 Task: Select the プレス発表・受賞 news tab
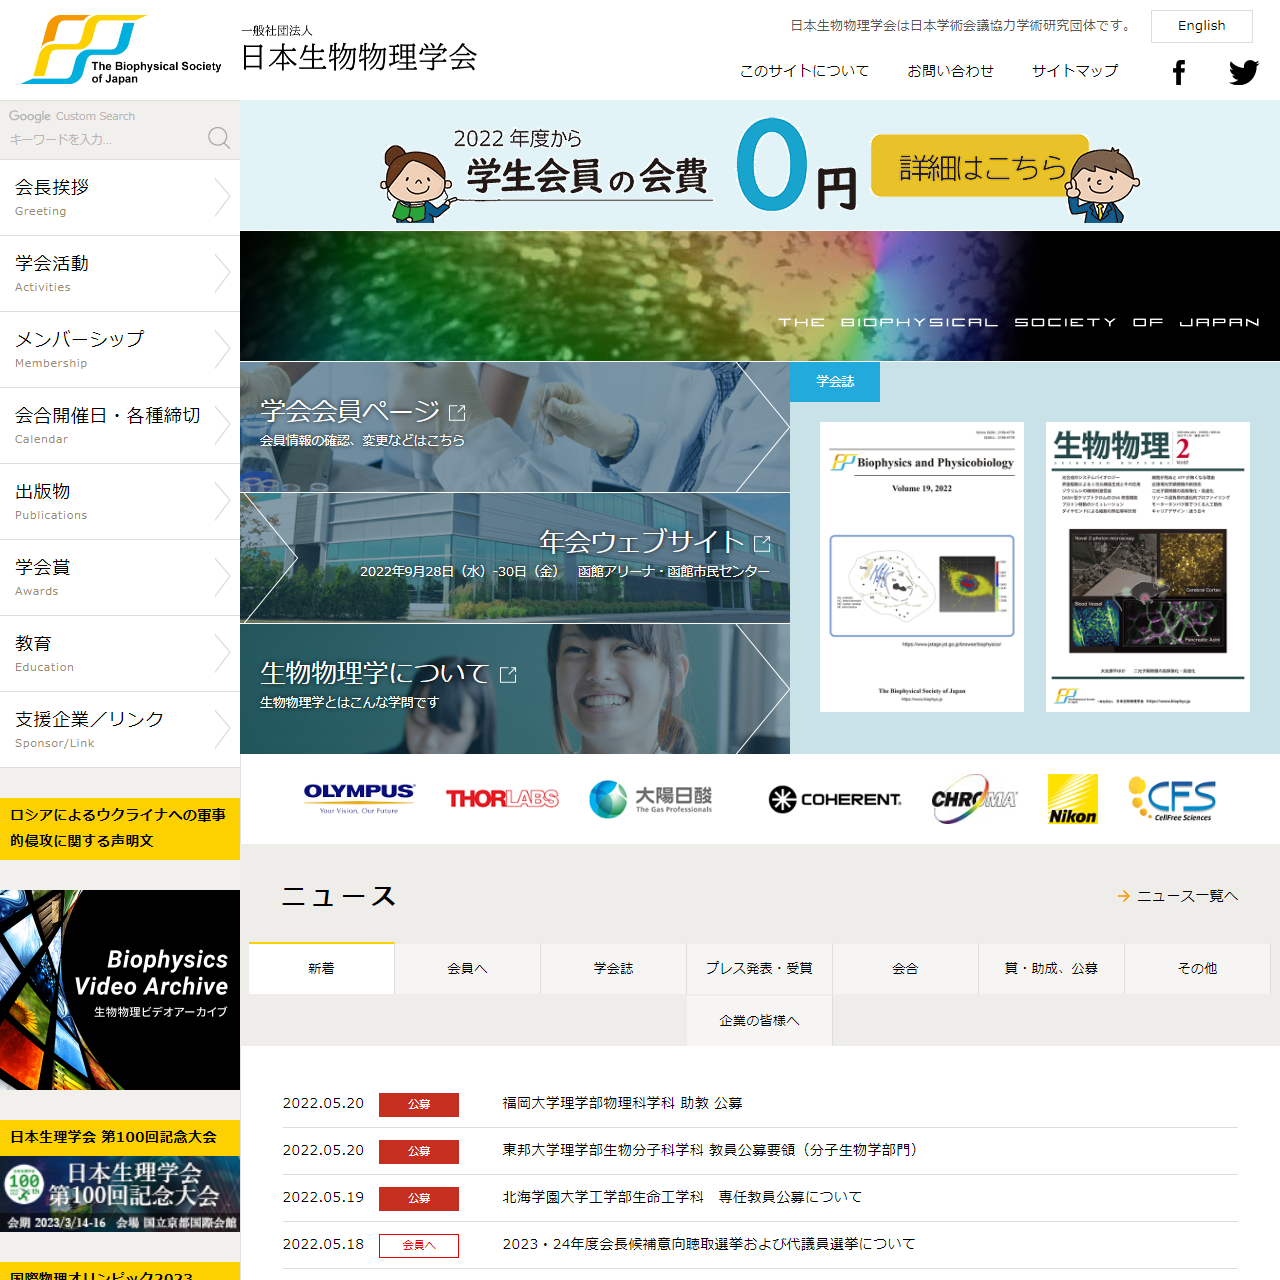[759, 969]
